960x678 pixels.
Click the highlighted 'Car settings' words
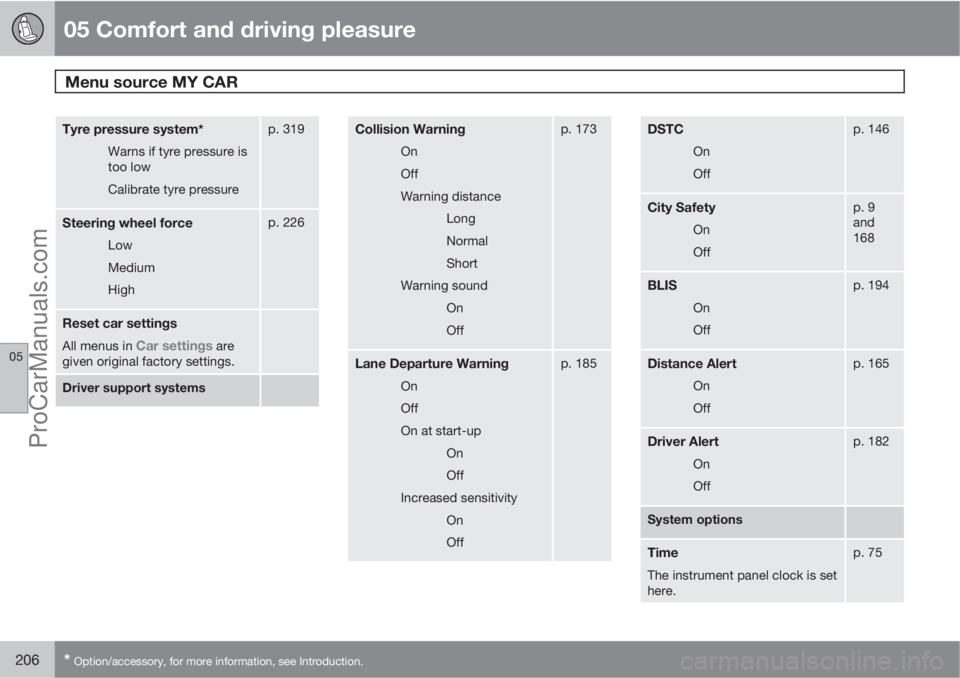click(174, 345)
